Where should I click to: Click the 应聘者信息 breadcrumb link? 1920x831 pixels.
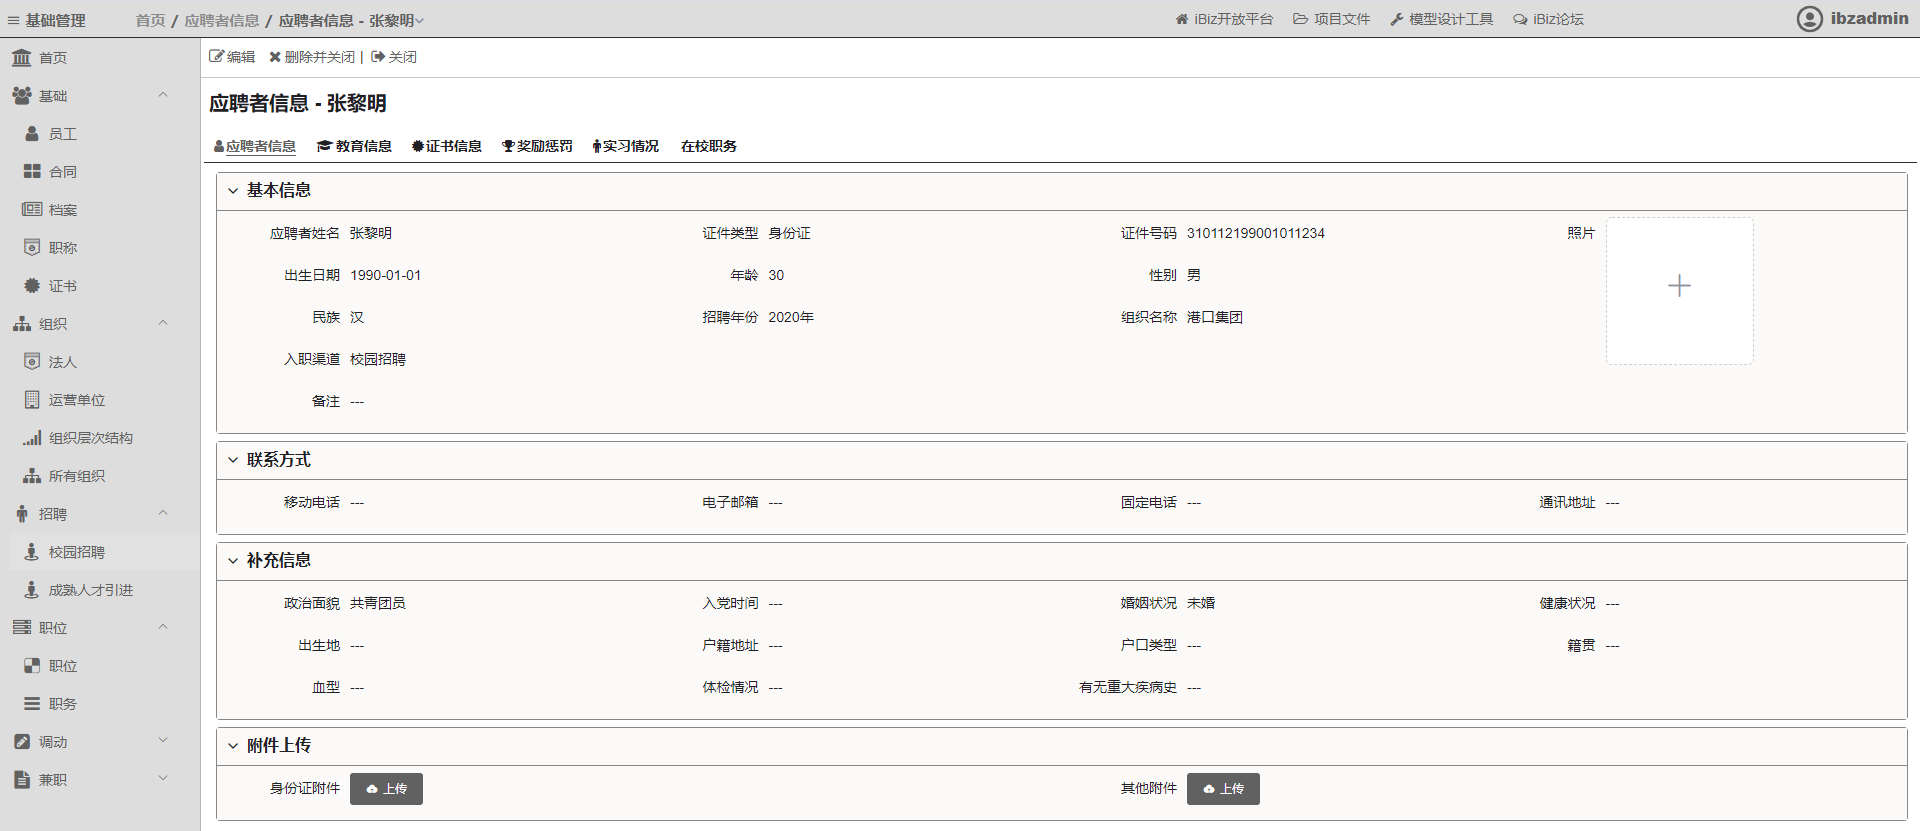point(222,20)
